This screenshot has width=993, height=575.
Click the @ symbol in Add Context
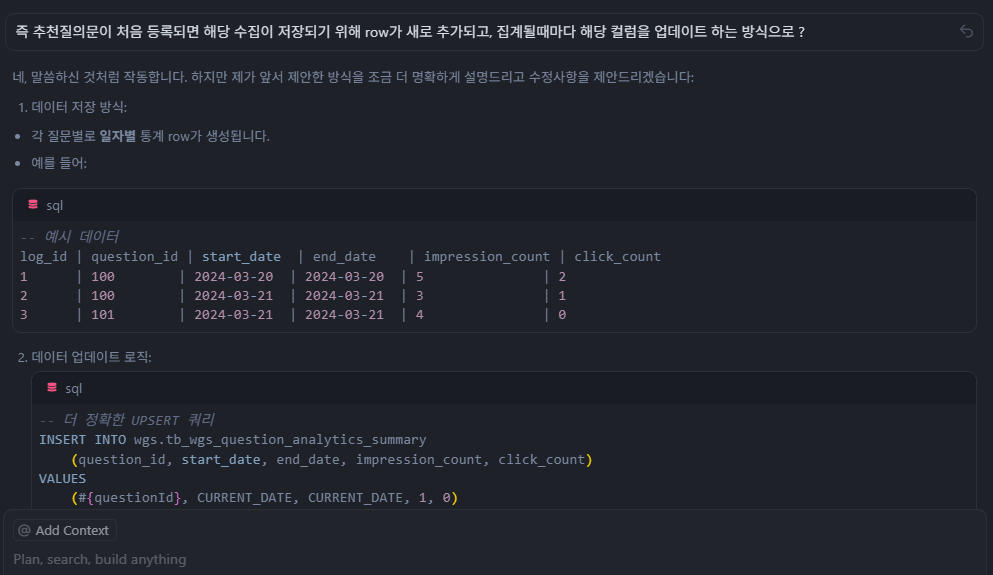(x=24, y=530)
